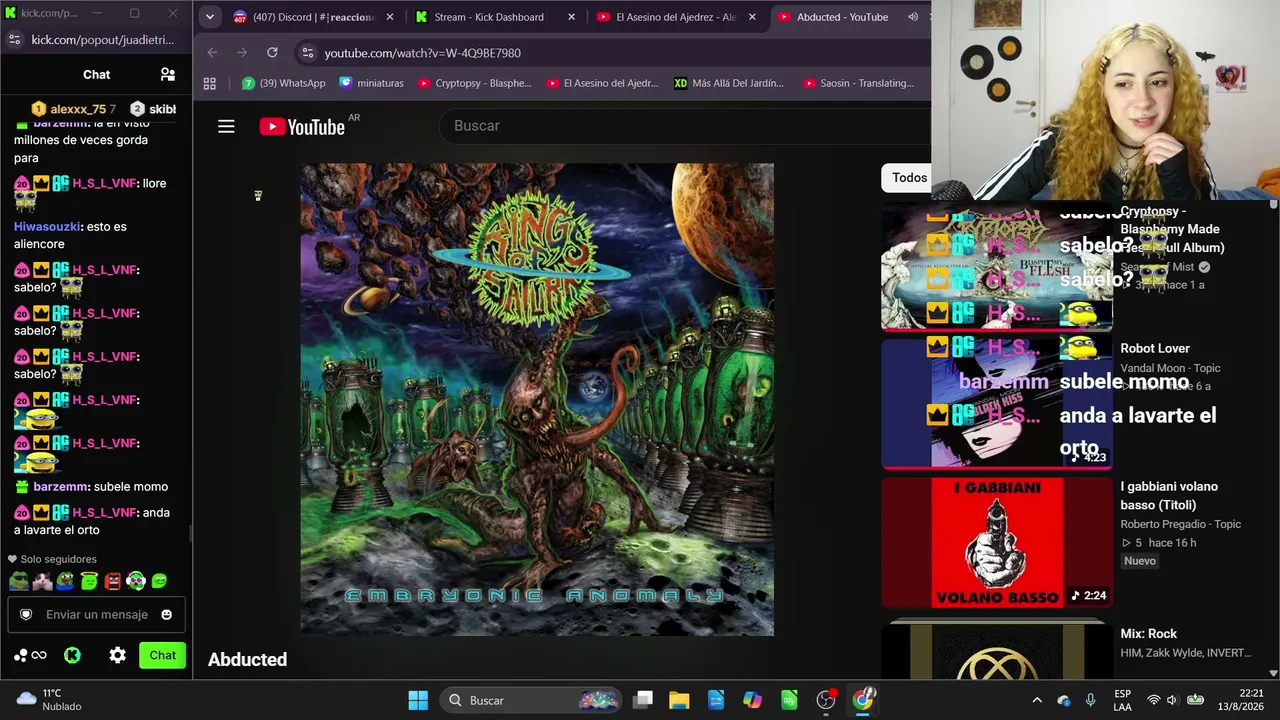Open Windows Start menu
This screenshot has height=720, width=1280.
click(x=418, y=700)
